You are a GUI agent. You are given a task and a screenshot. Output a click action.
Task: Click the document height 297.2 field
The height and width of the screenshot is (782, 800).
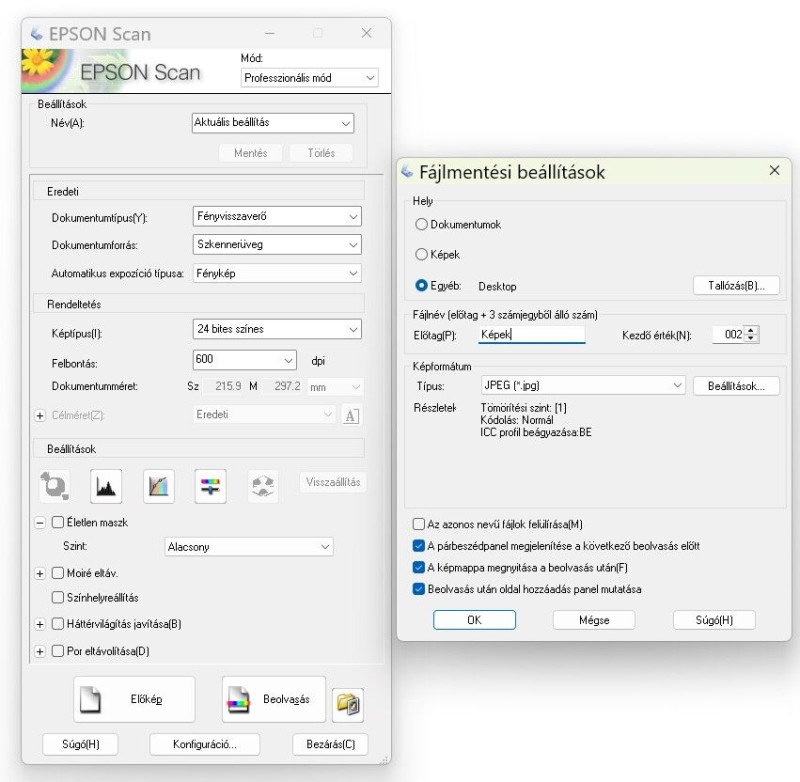pos(283,386)
